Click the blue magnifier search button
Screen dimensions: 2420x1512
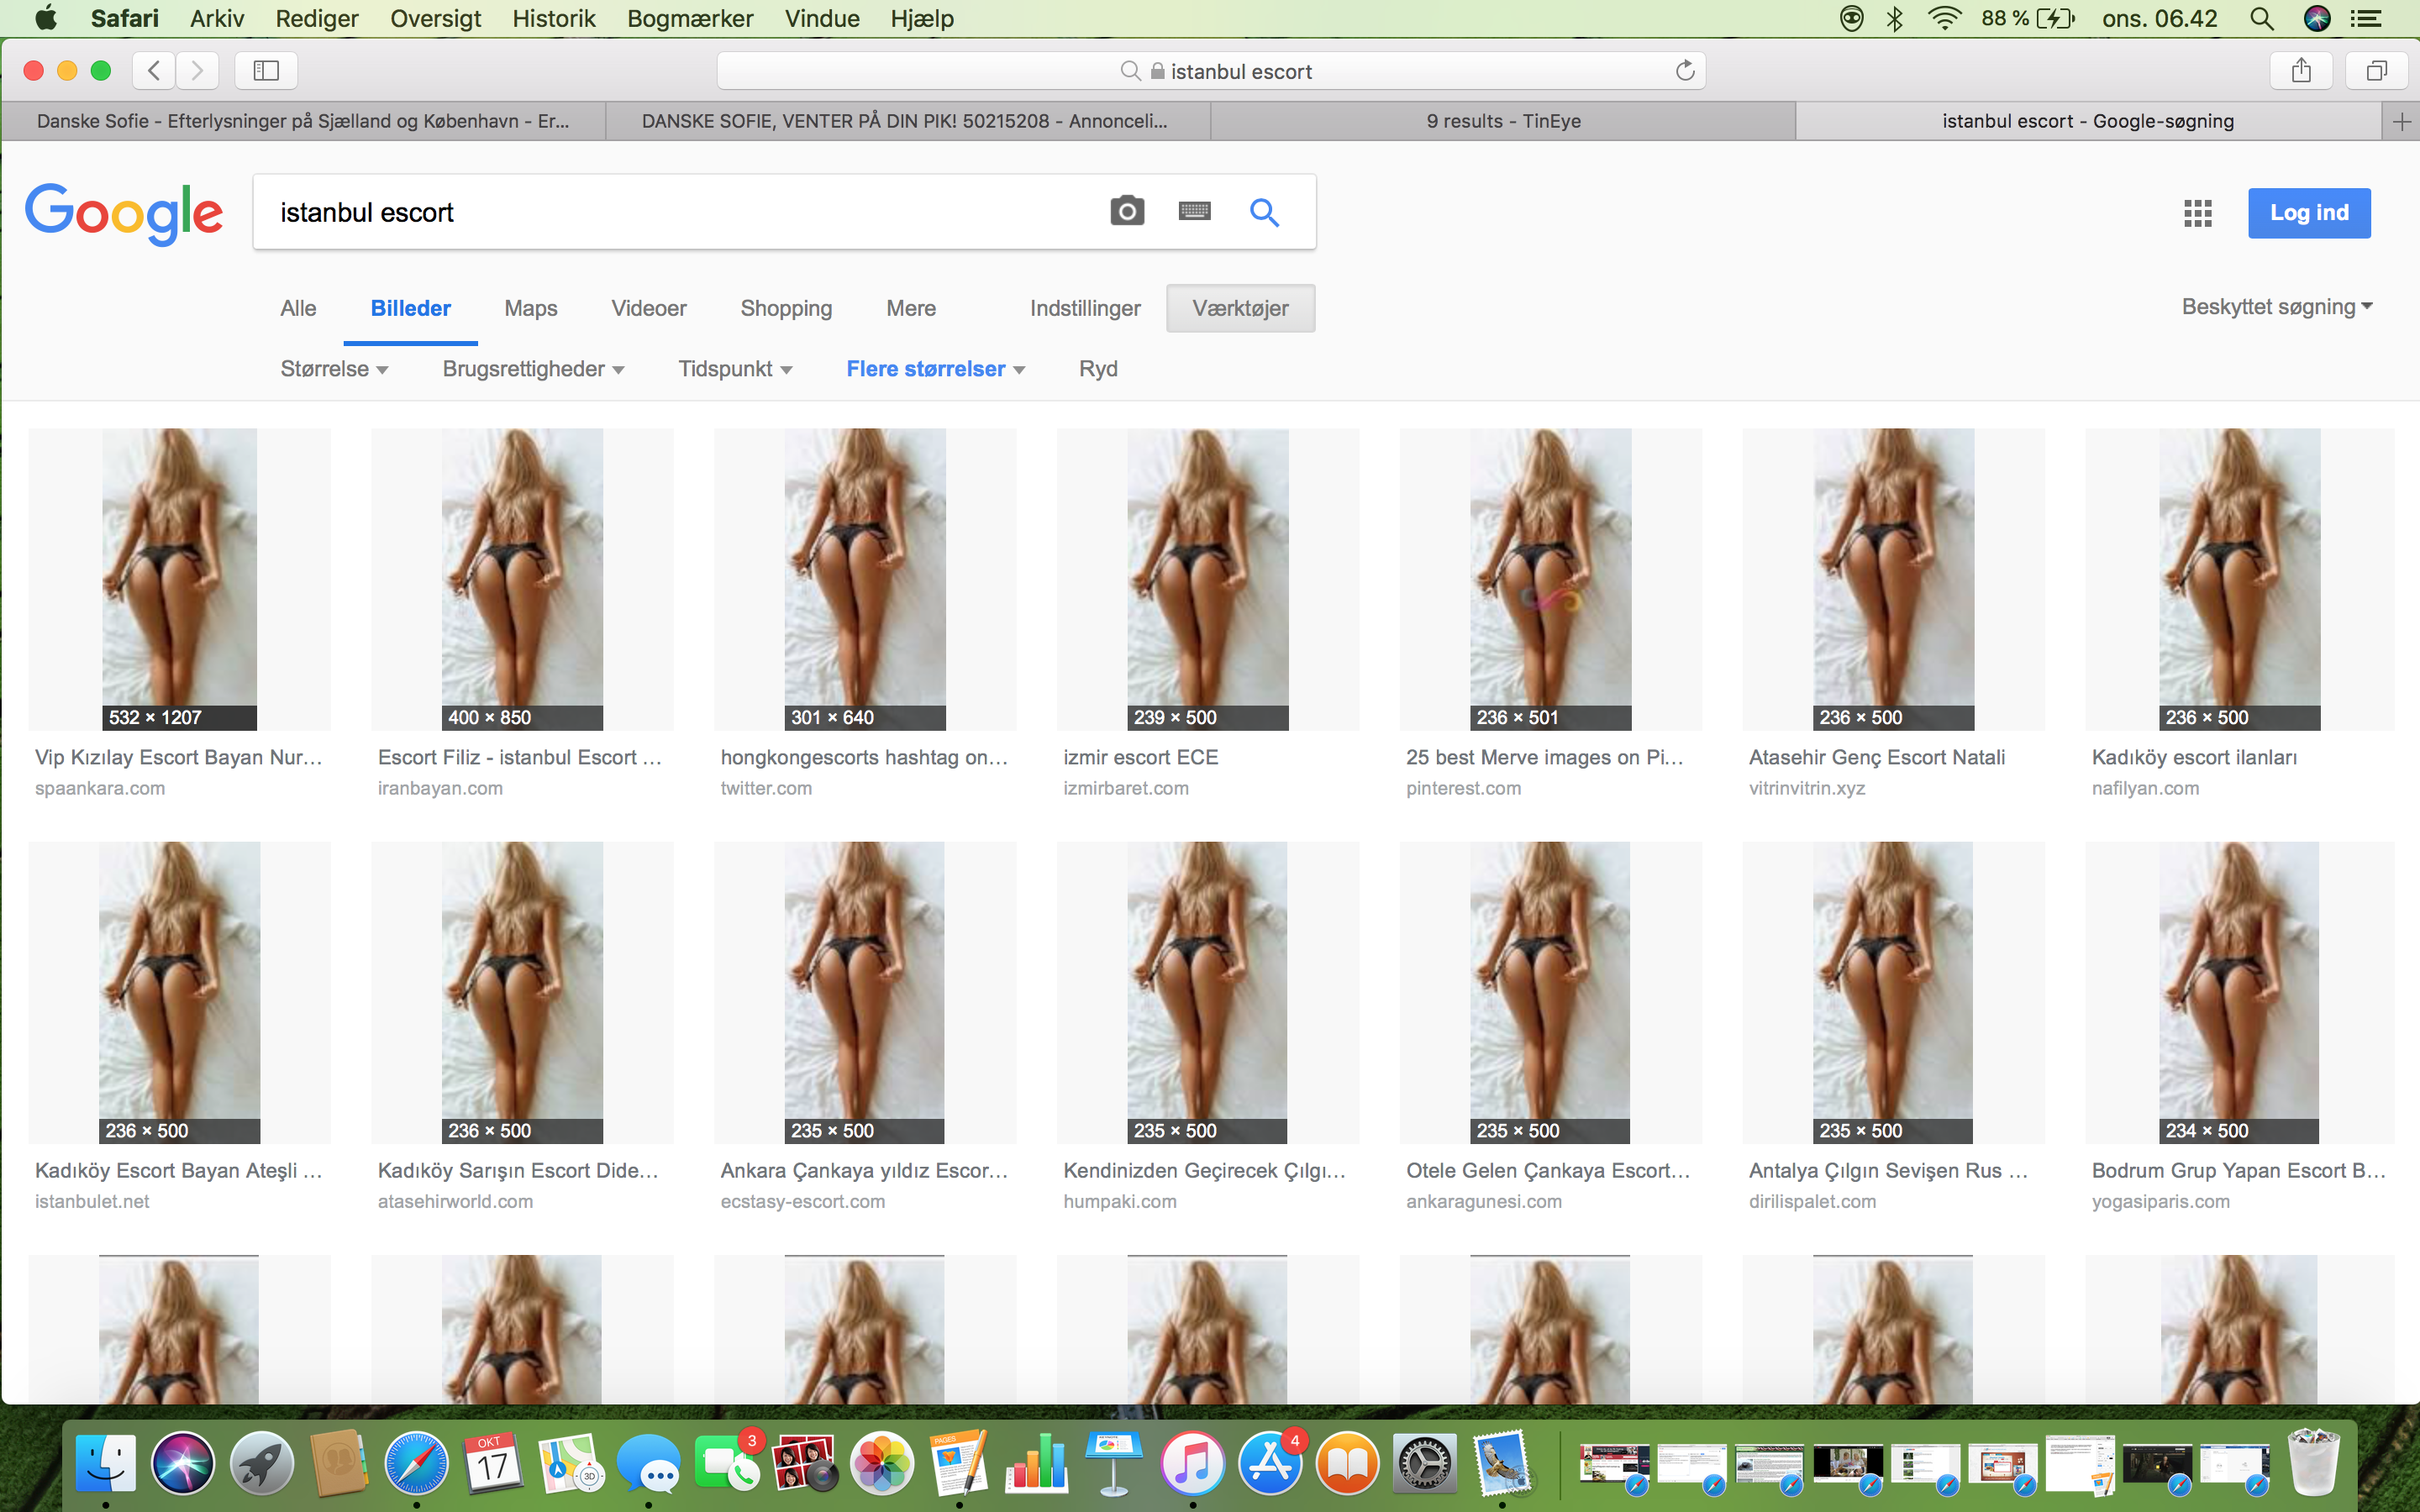point(1264,212)
